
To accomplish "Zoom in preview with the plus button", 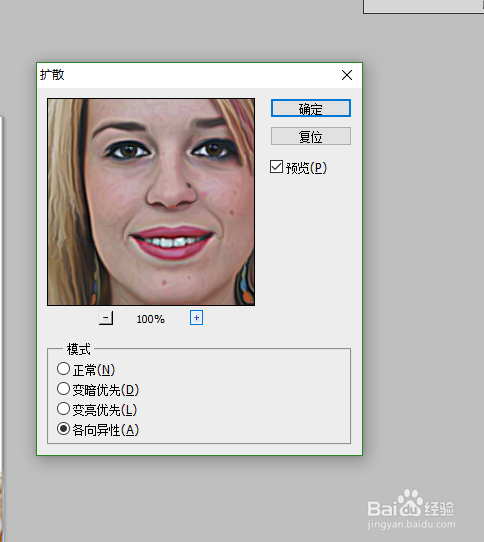I will tap(196, 318).
